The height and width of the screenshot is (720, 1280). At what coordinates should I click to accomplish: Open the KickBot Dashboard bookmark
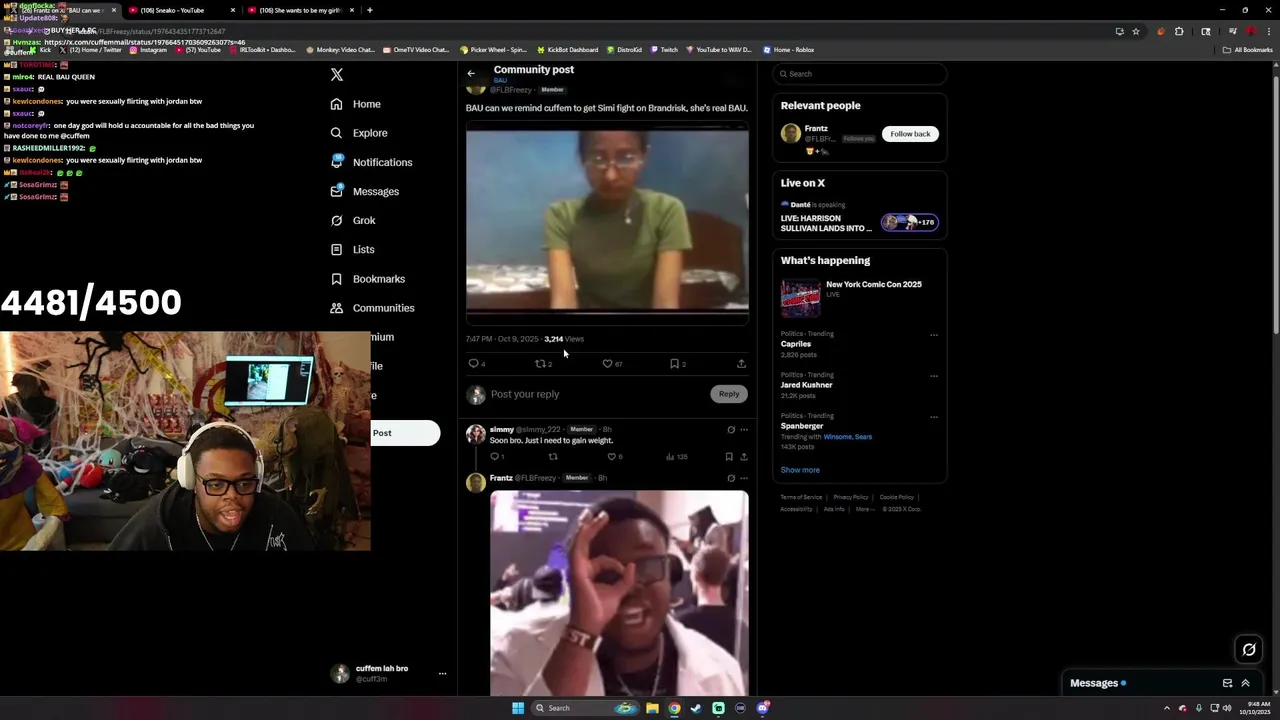(x=568, y=50)
